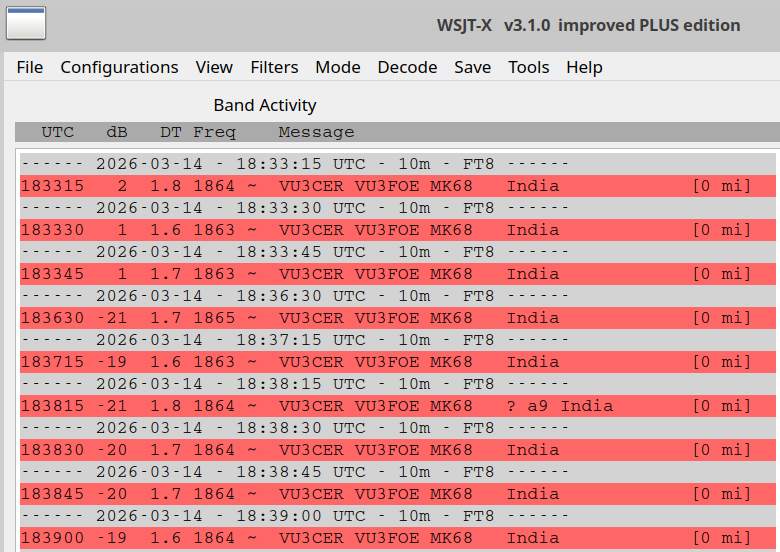Viewport: 780px width, 552px height.
Task: Open the File menu
Action: [30, 67]
